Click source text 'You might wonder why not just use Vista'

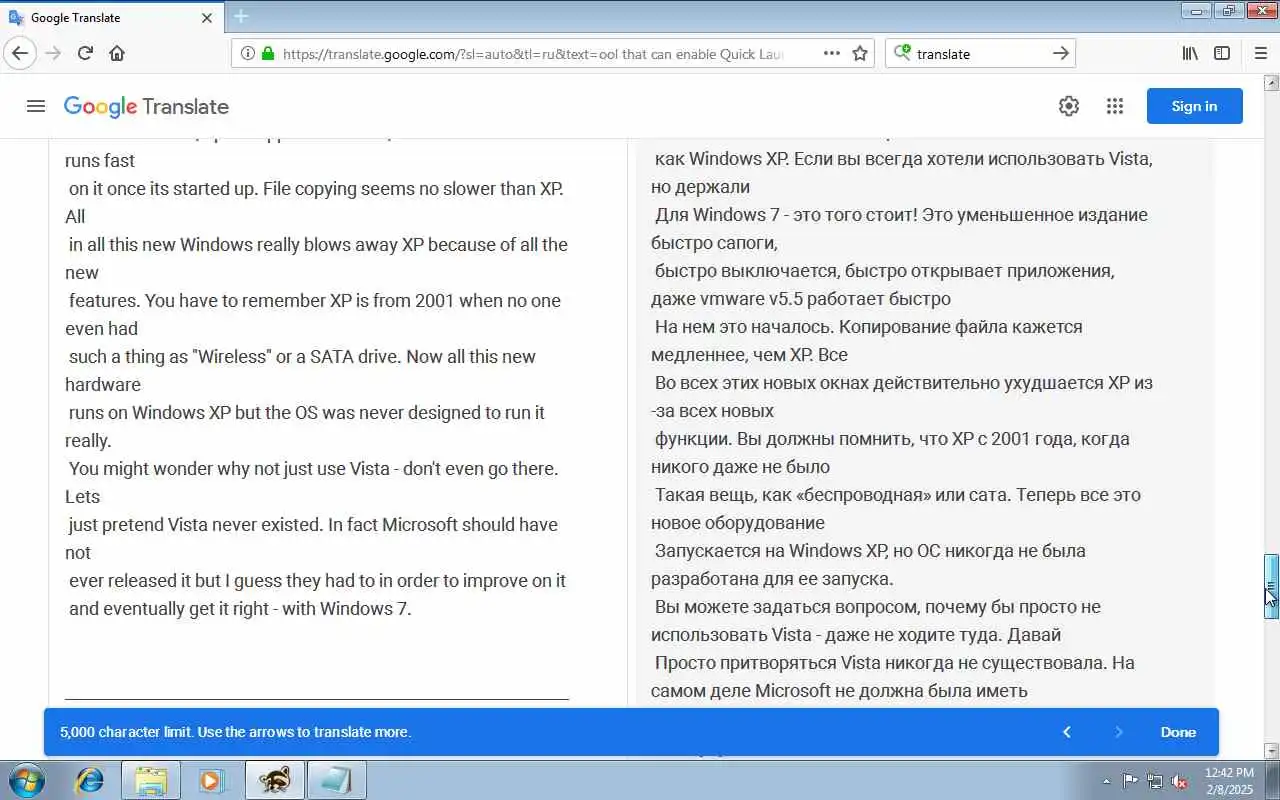click(x=229, y=468)
